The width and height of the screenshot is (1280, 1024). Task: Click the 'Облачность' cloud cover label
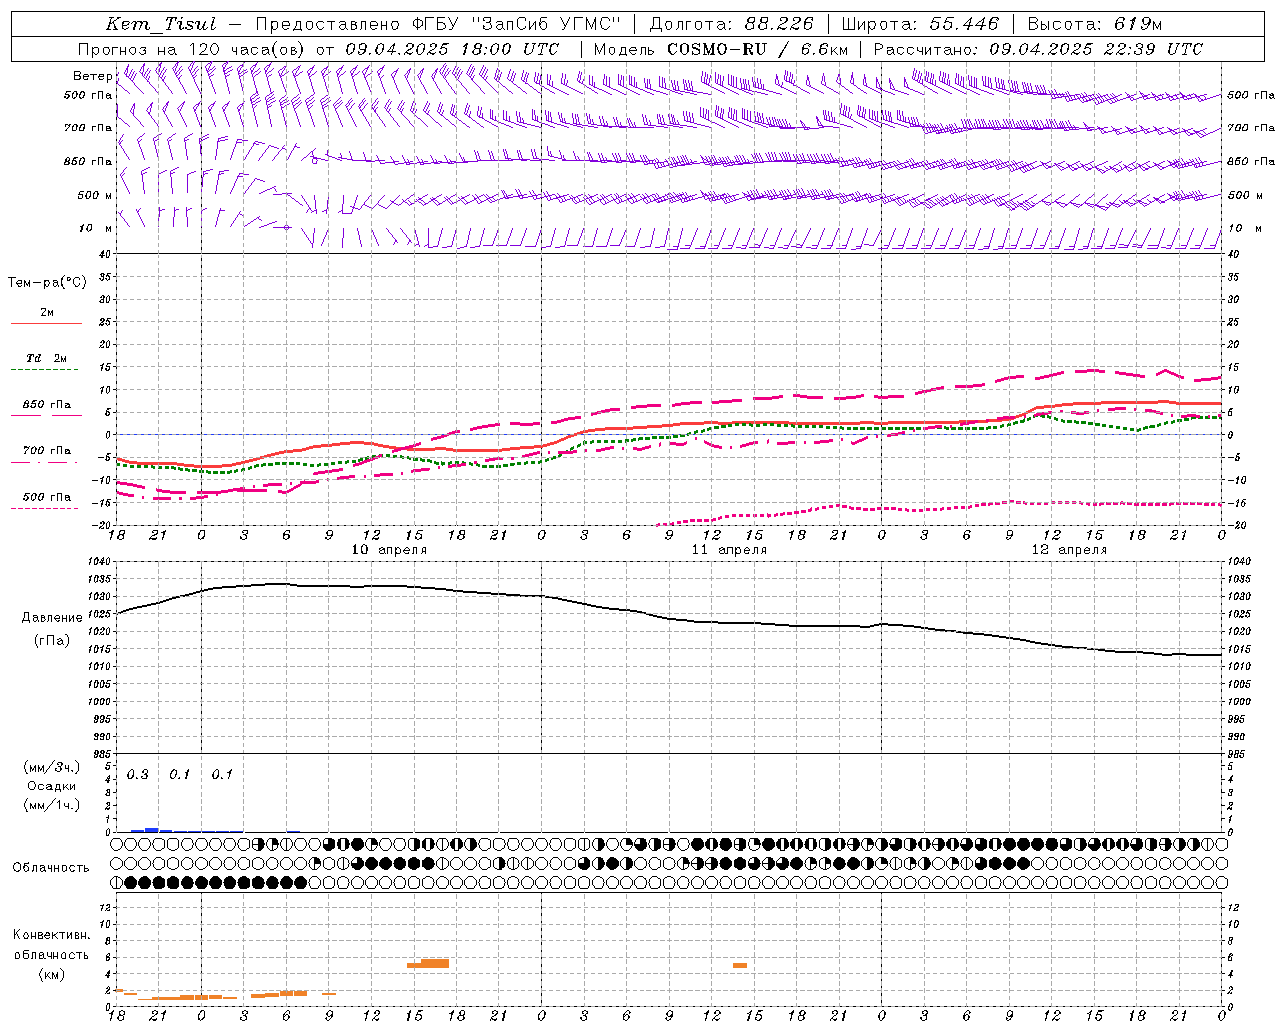point(51,867)
